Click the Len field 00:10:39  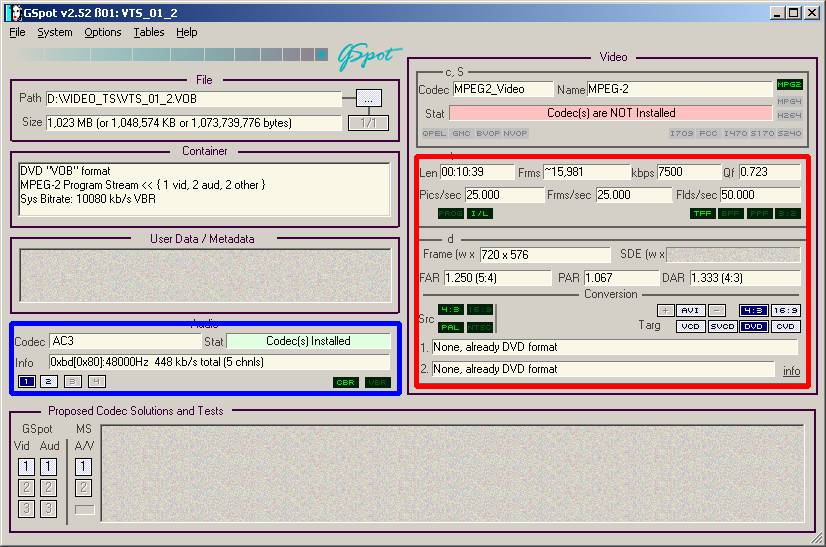(477, 172)
